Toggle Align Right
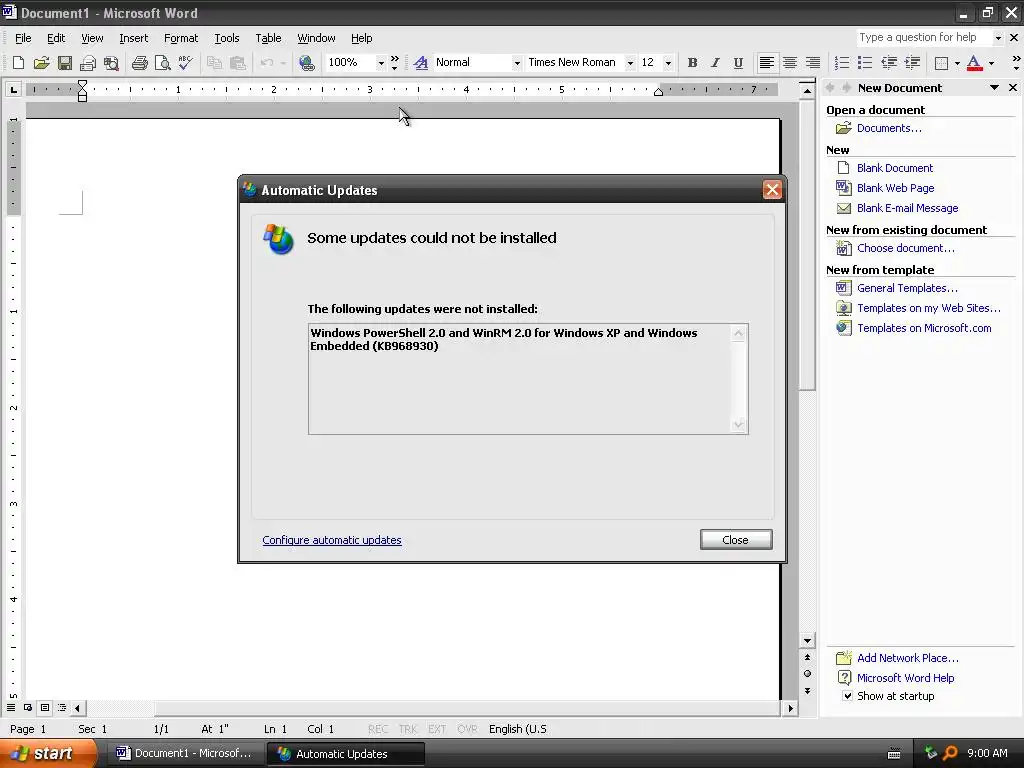 point(812,63)
